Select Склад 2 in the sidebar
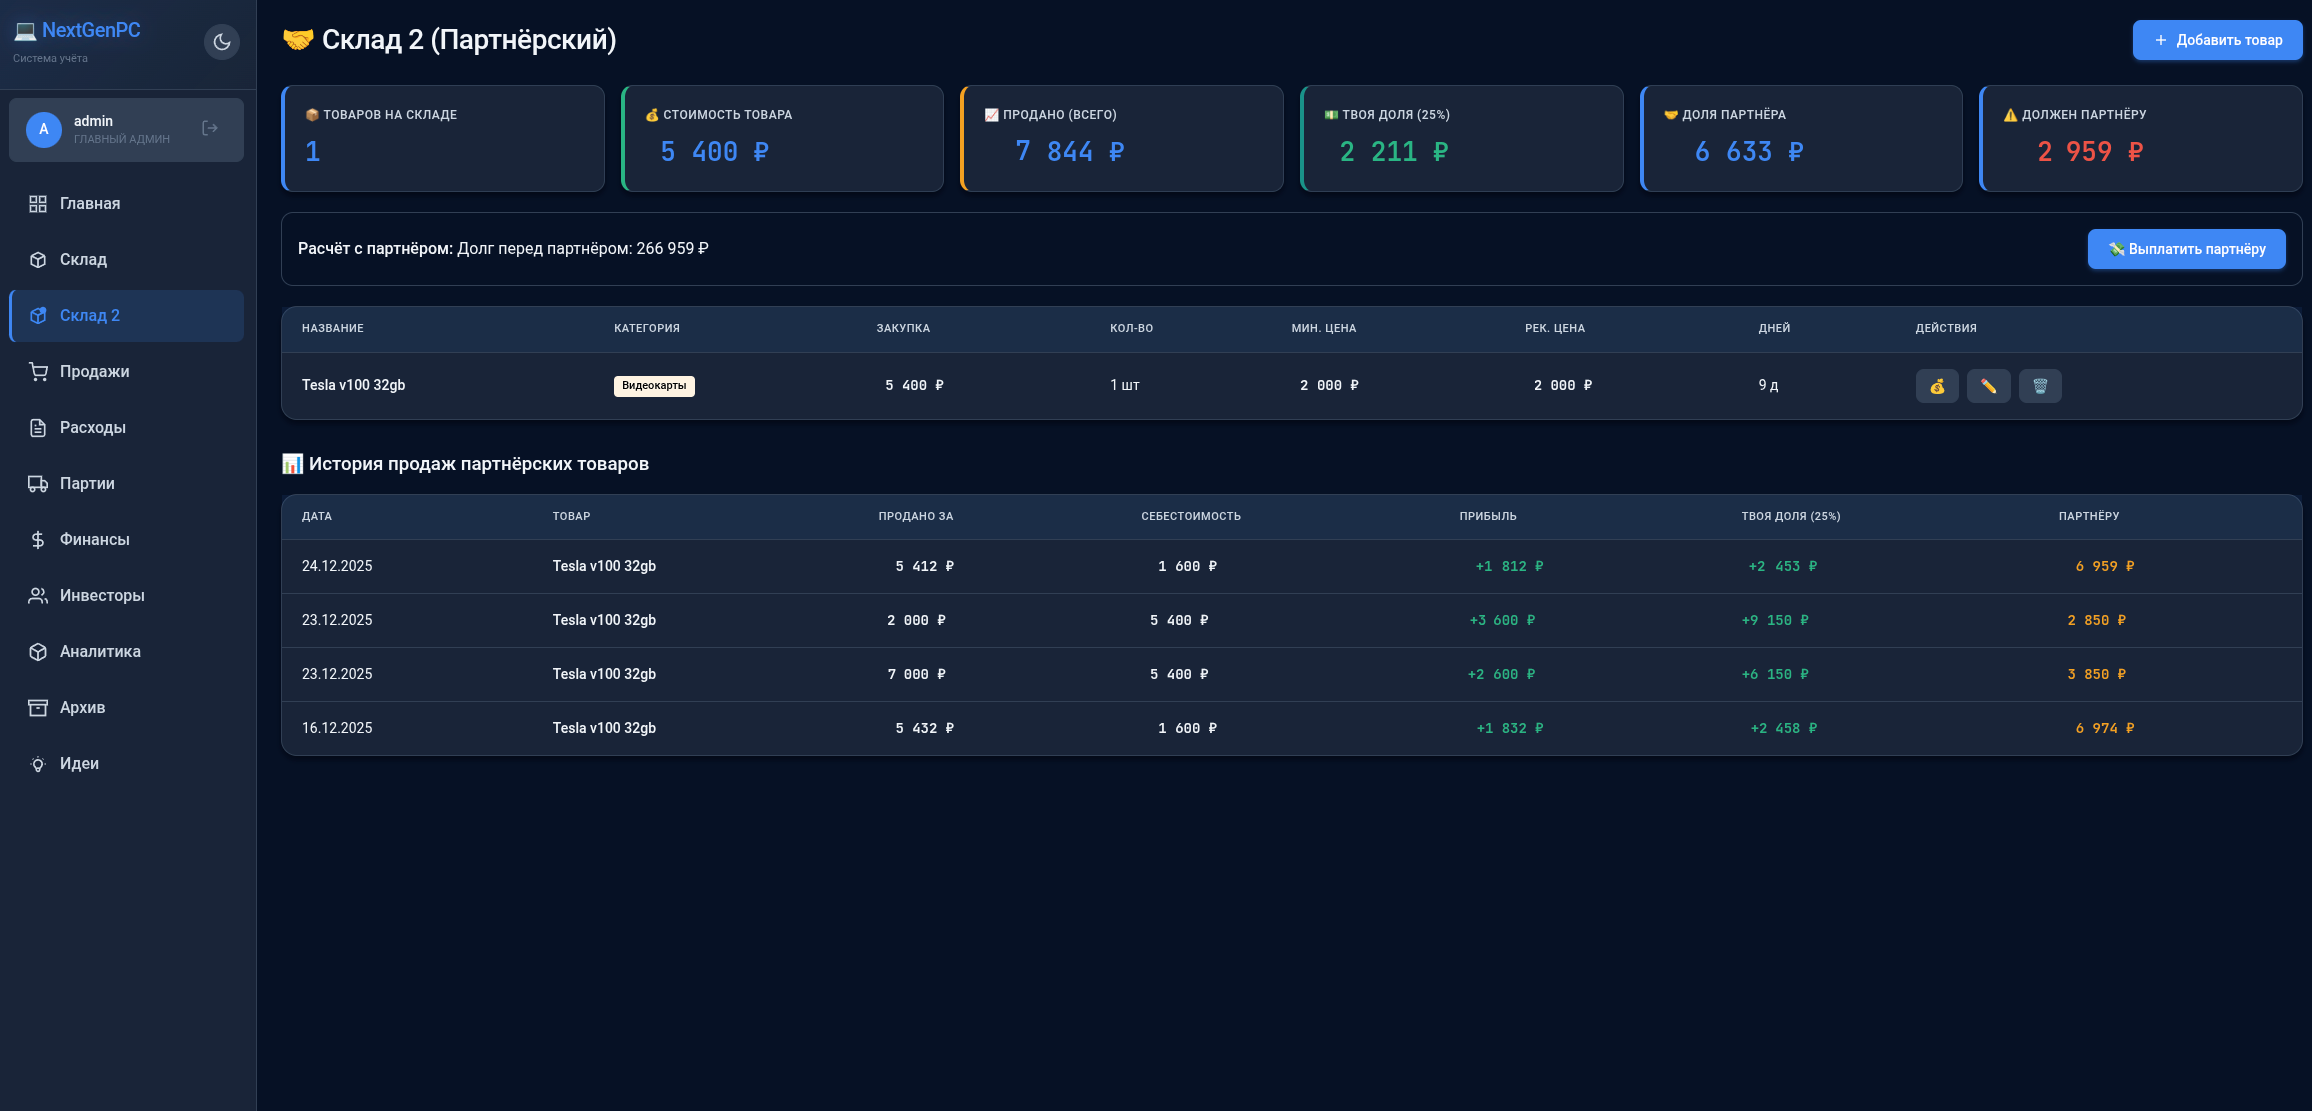 pyautogui.click(x=126, y=316)
